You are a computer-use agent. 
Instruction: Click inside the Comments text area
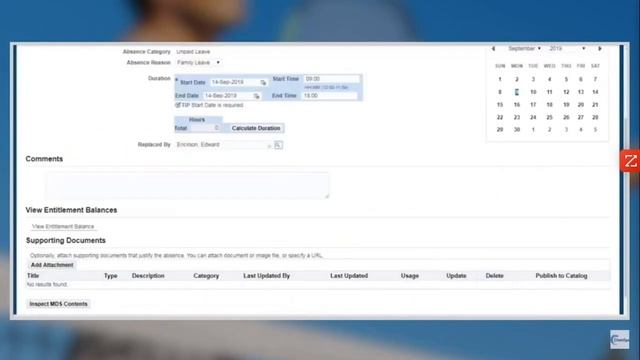[187, 185]
